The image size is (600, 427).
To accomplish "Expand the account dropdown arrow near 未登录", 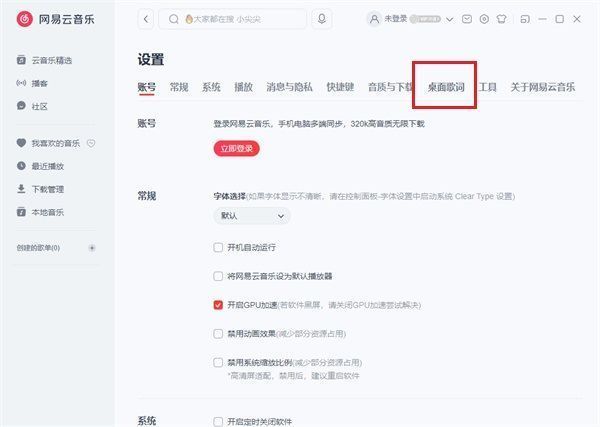I will pos(450,19).
